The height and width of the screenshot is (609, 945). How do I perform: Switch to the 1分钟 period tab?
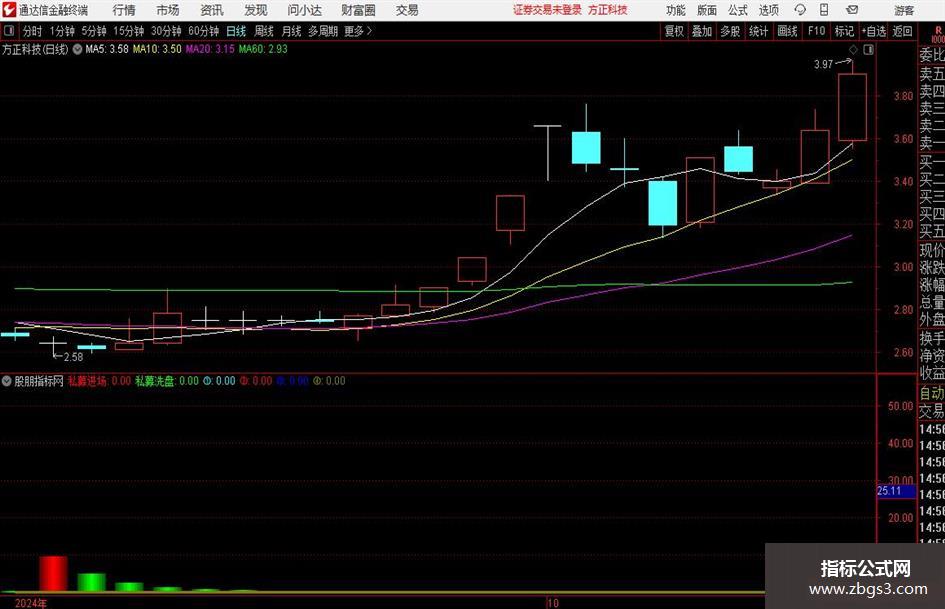(61, 31)
